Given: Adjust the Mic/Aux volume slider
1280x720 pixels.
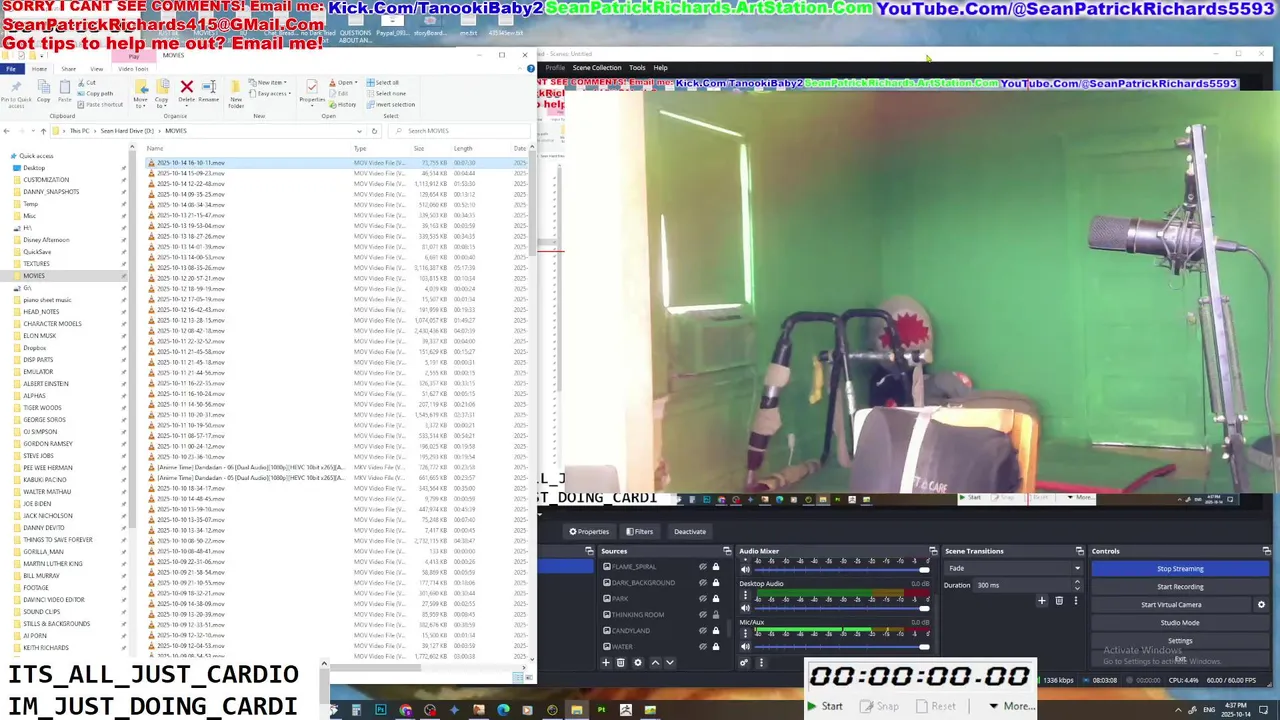Looking at the screenshot, I should (841, 647).
